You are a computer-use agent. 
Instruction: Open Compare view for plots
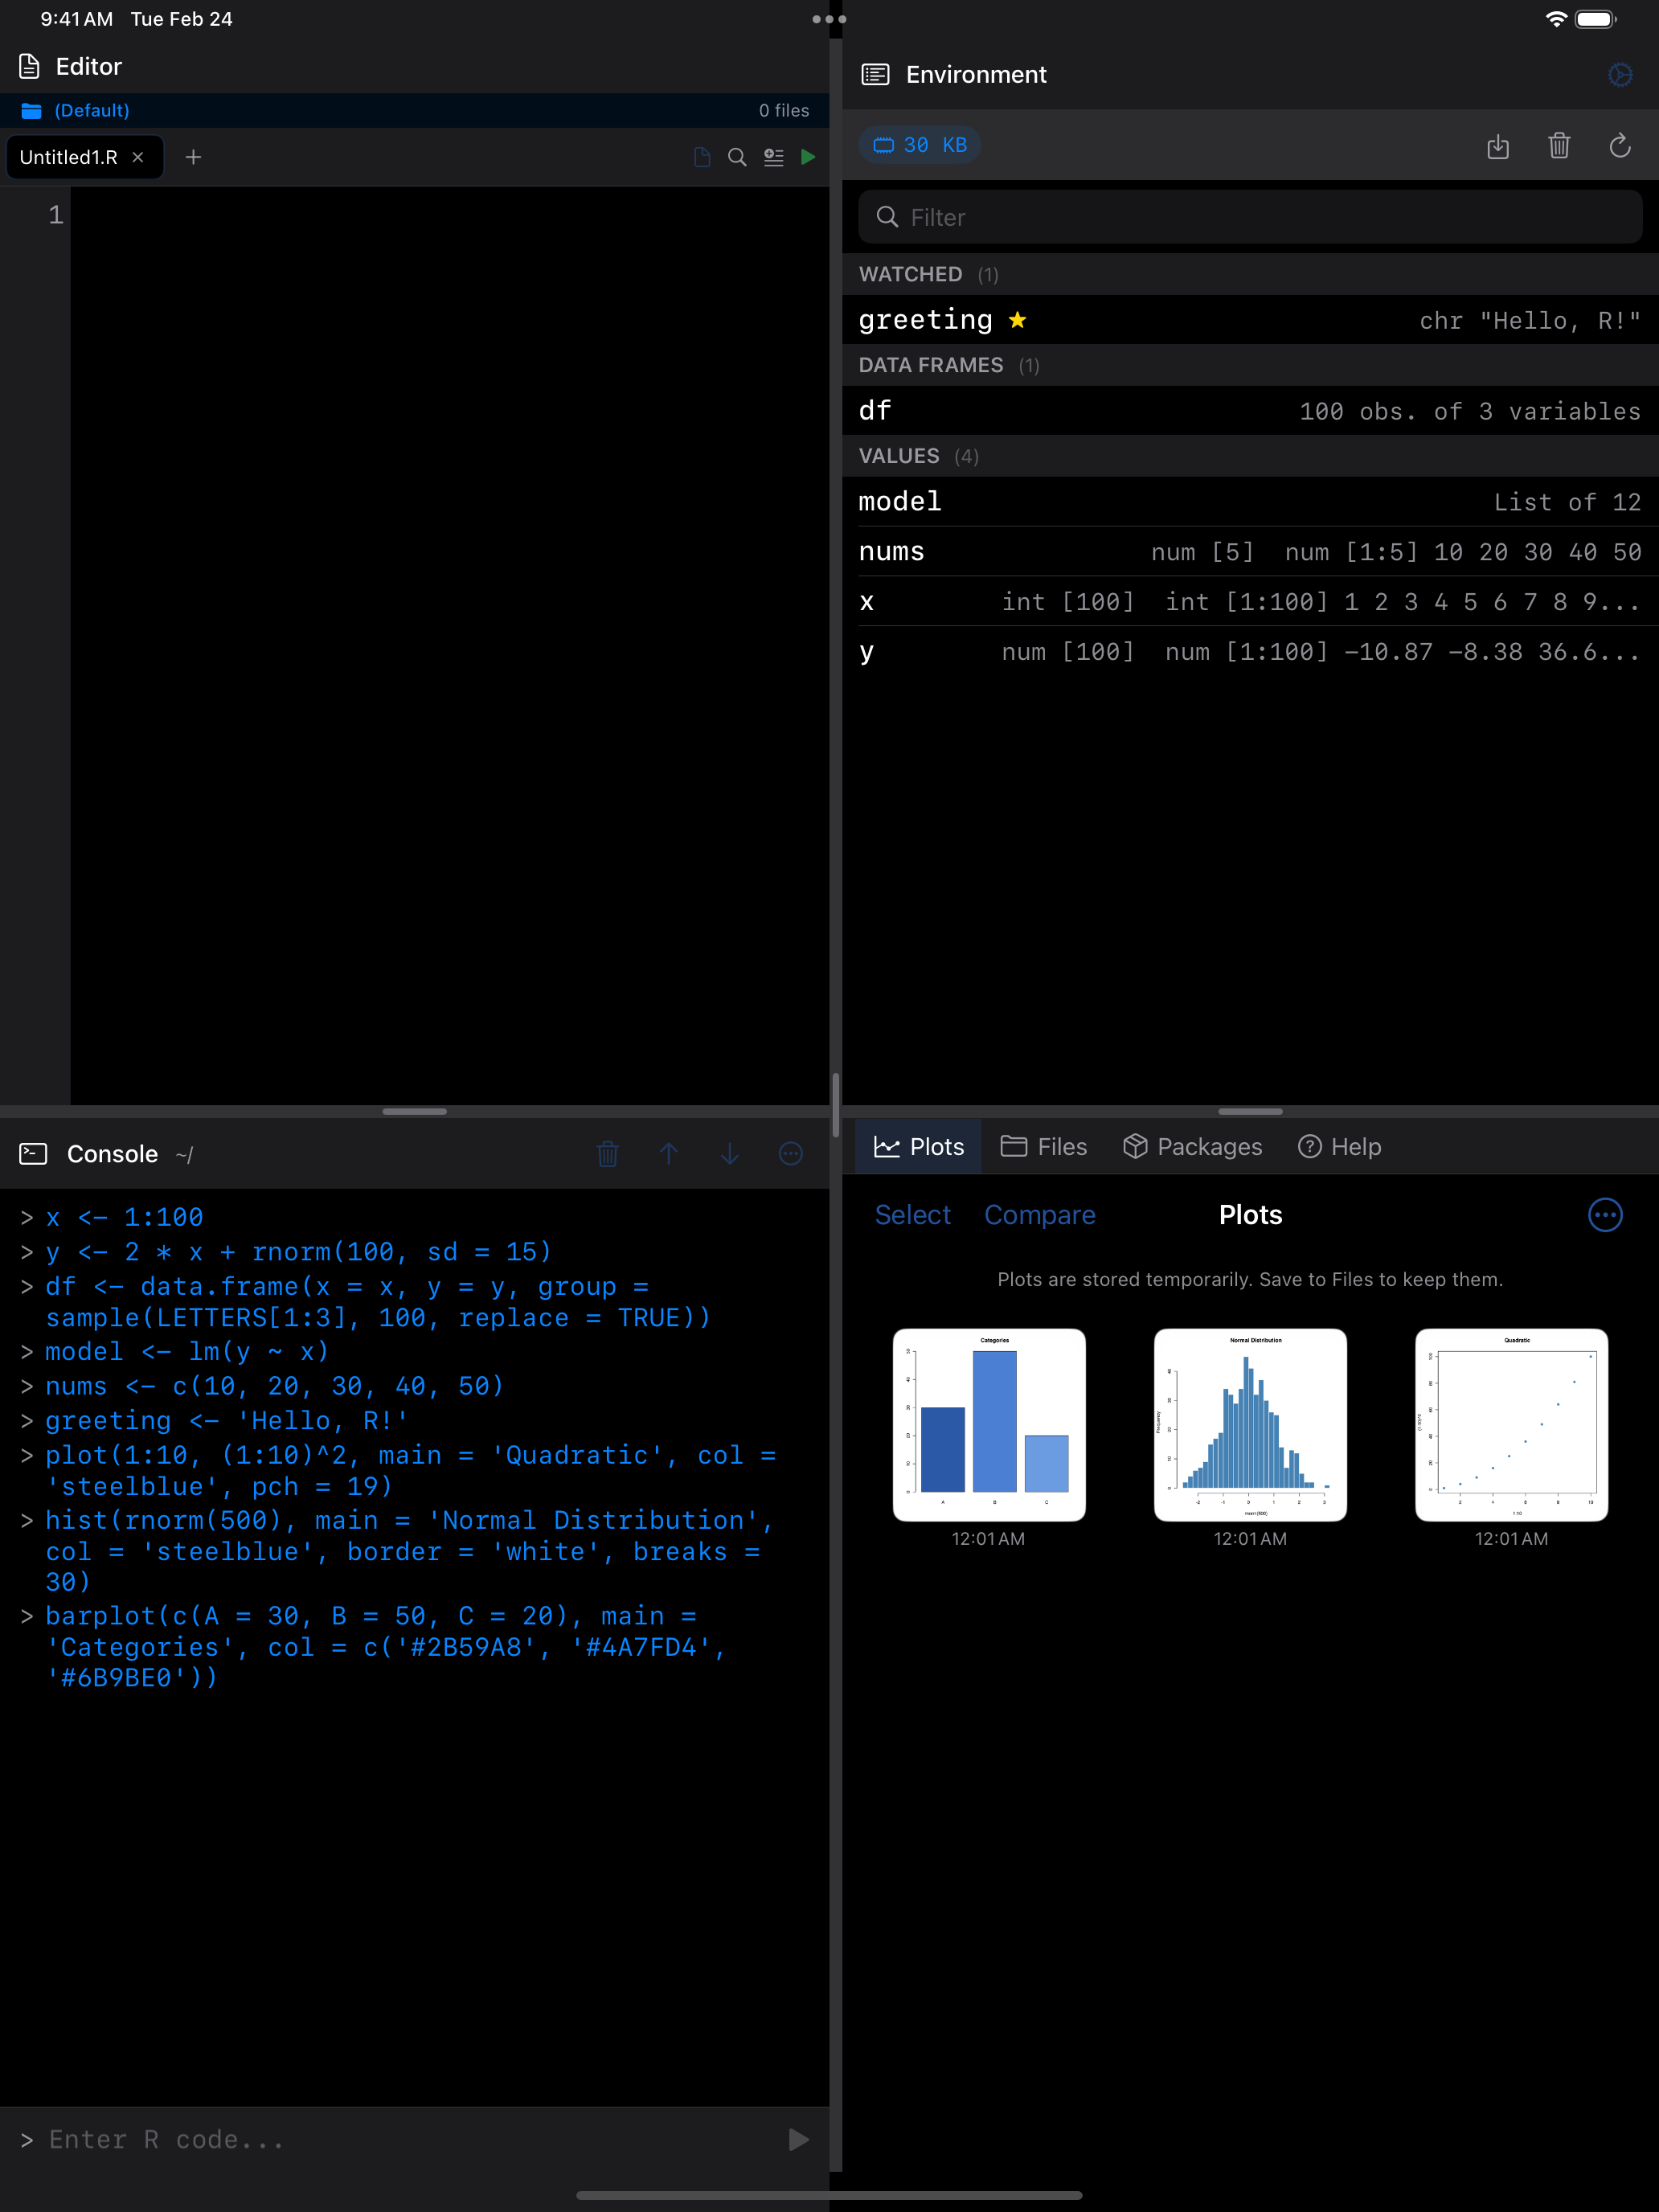coord(1040,1214)
